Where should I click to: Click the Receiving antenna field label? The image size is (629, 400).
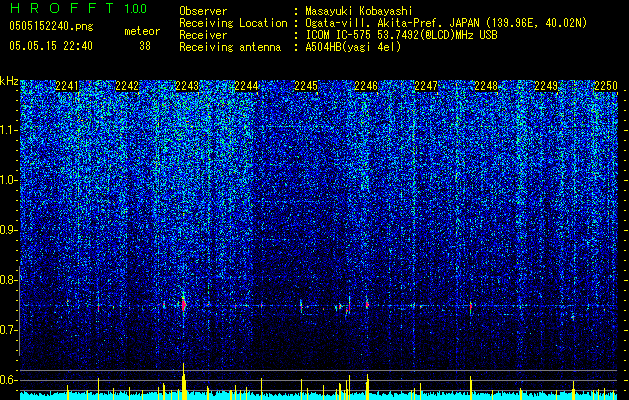click(230, 47)
